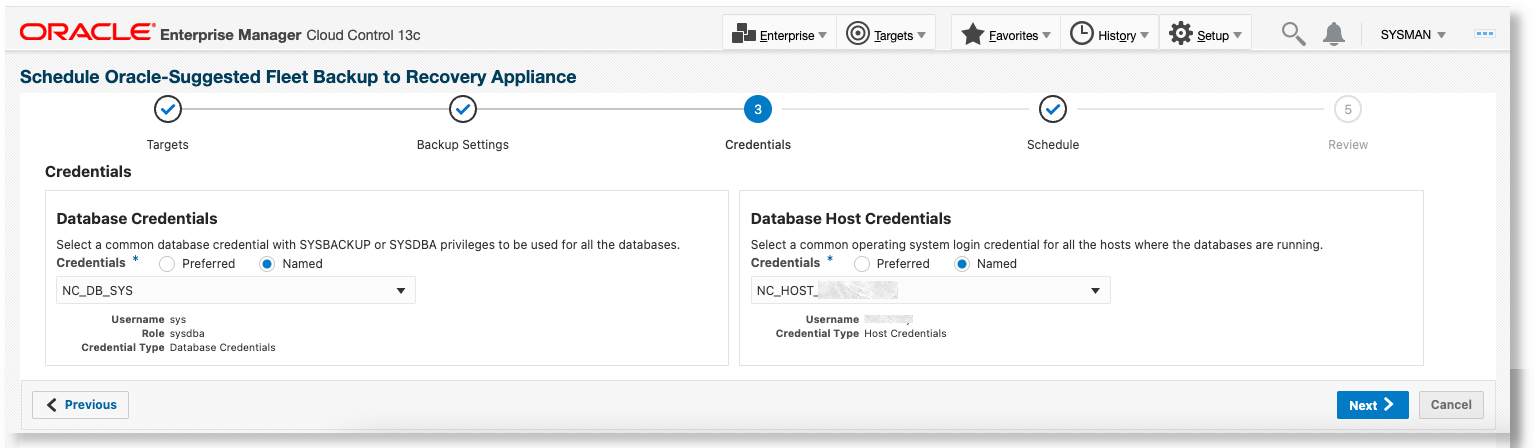1535x448 pixels.
Task: Click the Previous button
Action: click(x=81, y=405)
